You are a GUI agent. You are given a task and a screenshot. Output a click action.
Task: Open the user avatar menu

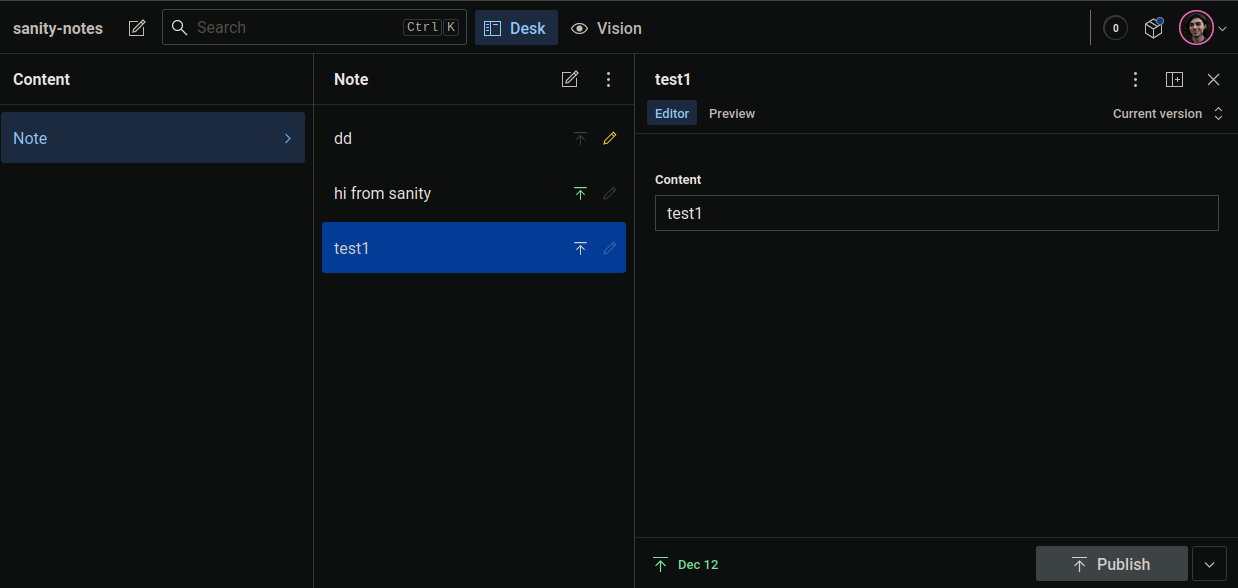1203,28
